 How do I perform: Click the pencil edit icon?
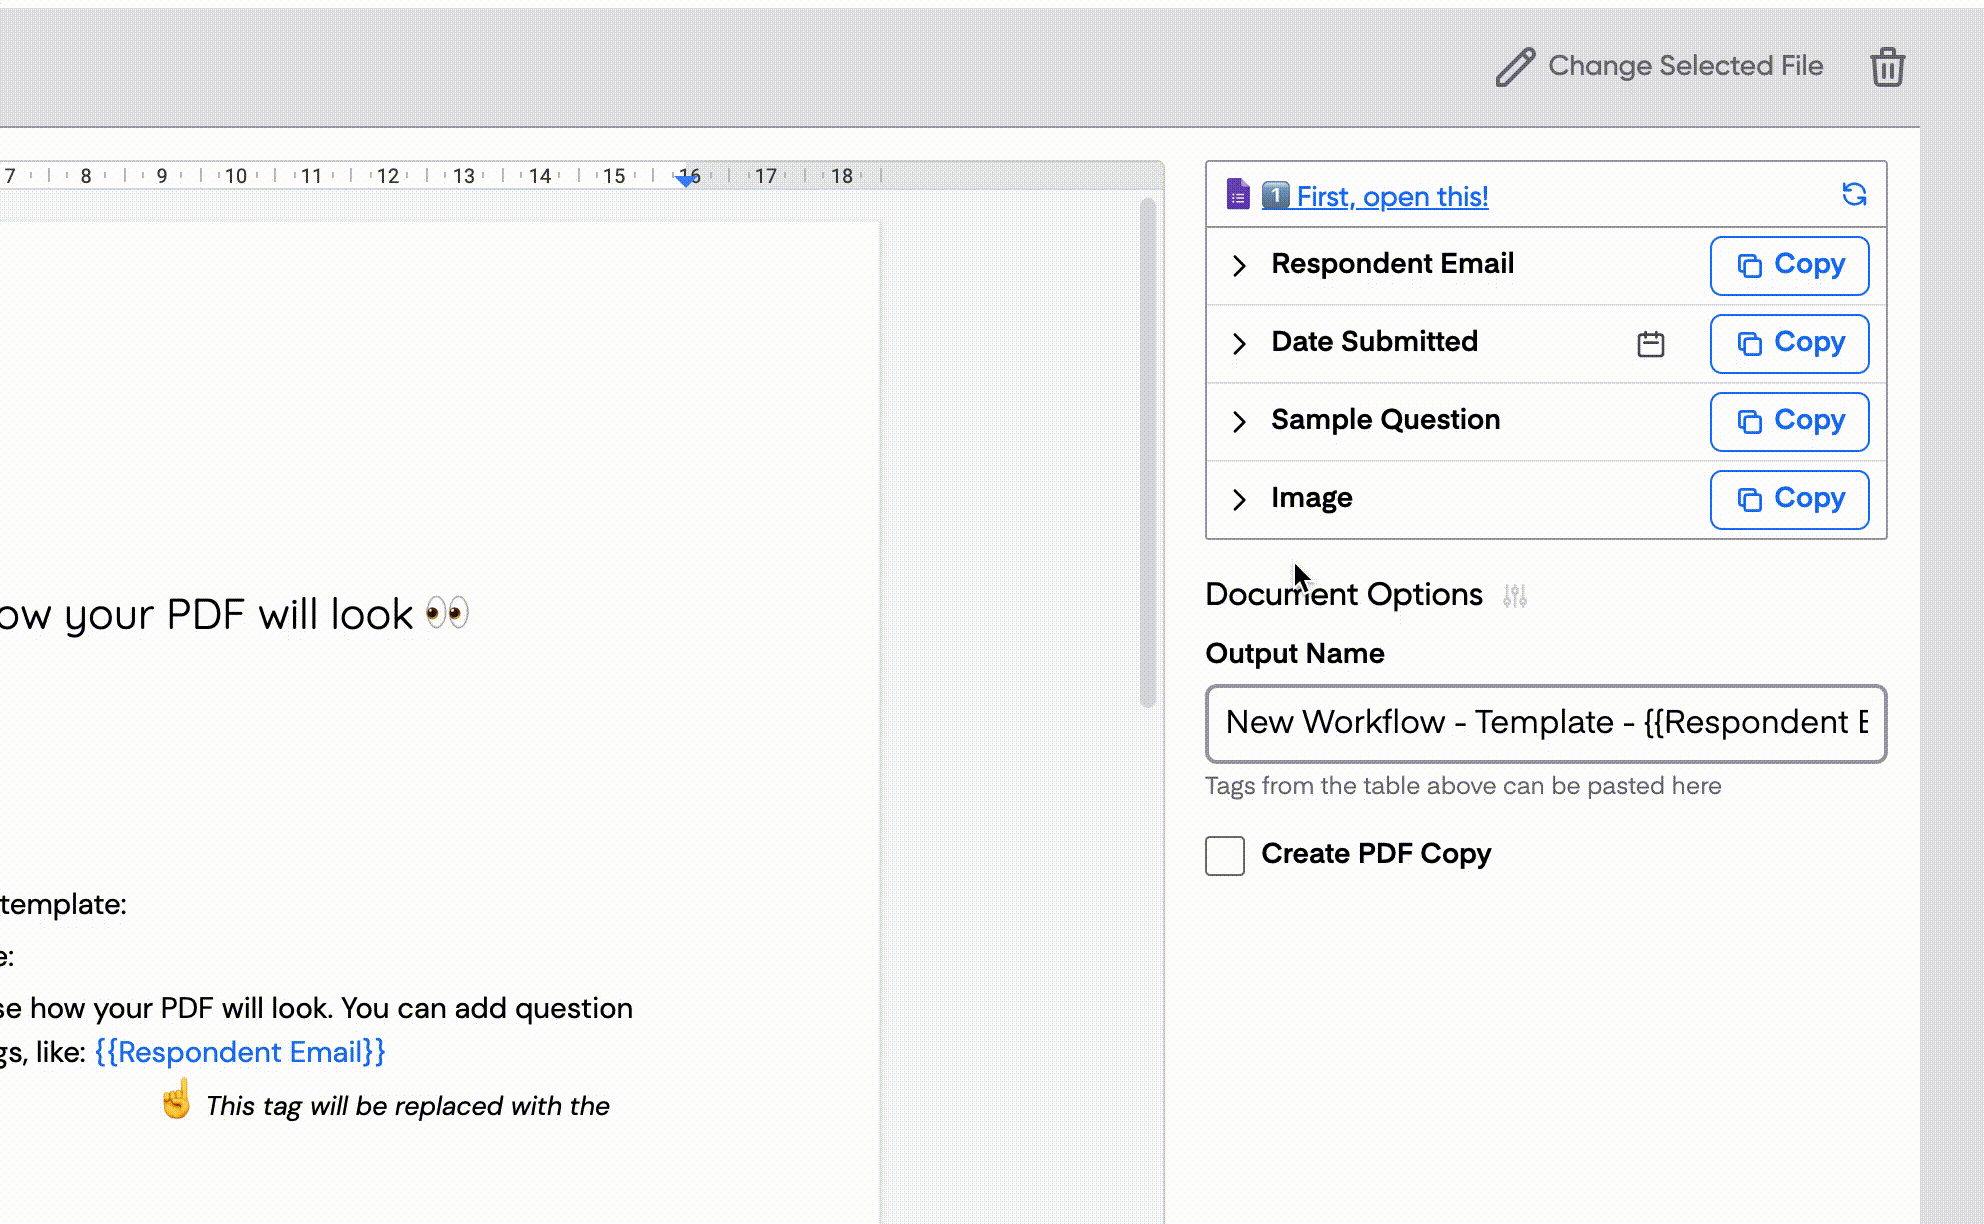pyautogui.click(x=1515, y=67)
